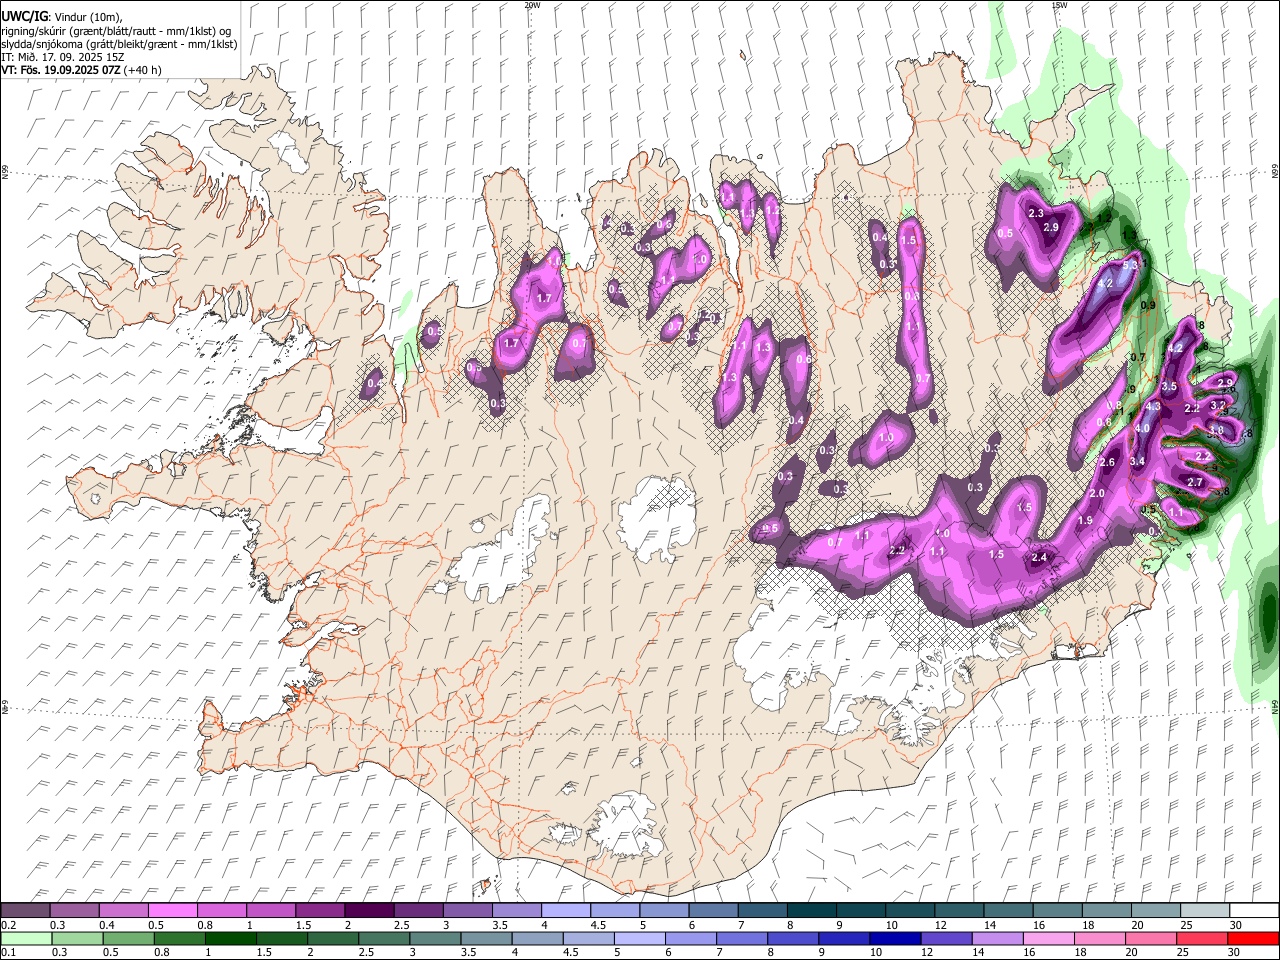Screen dimensions: 1280x960
Task: Click the red 30 swatch in lower legend row
Action: (1253, 939)
